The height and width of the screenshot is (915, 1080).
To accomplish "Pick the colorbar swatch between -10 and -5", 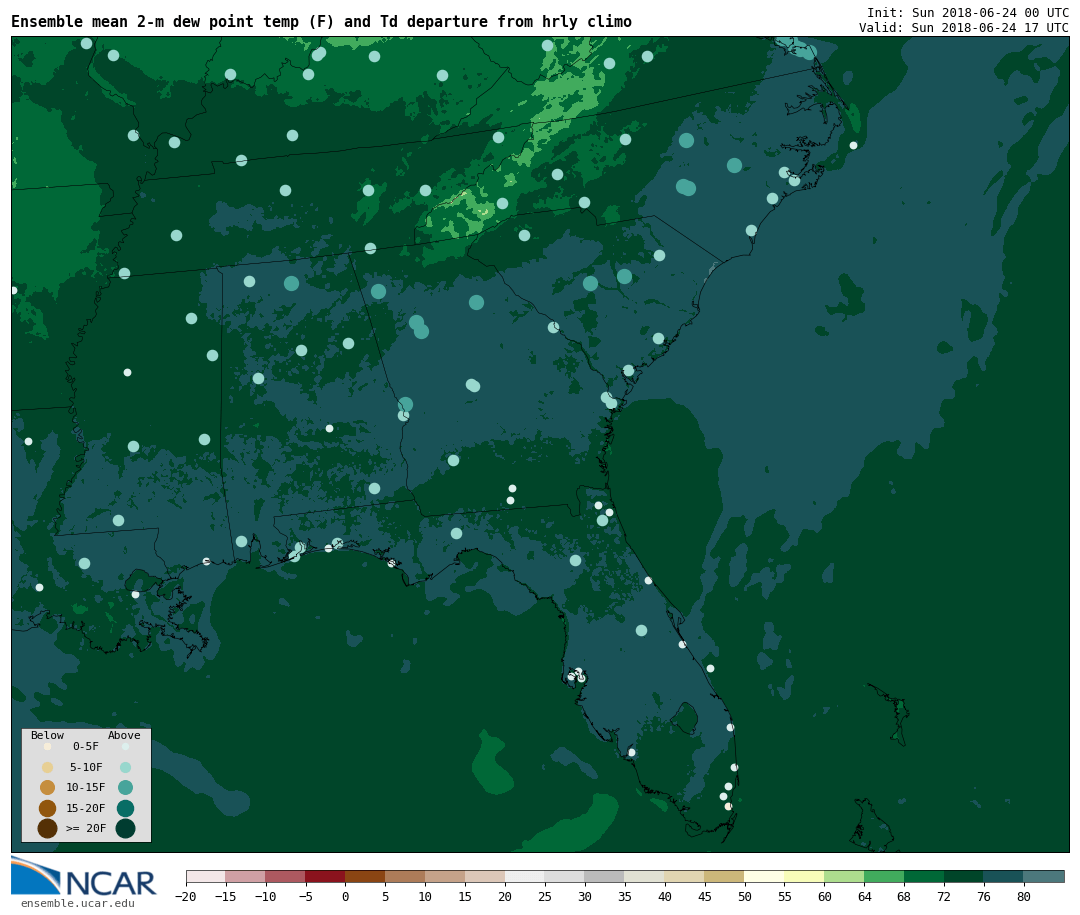I will tap(286, 877).
